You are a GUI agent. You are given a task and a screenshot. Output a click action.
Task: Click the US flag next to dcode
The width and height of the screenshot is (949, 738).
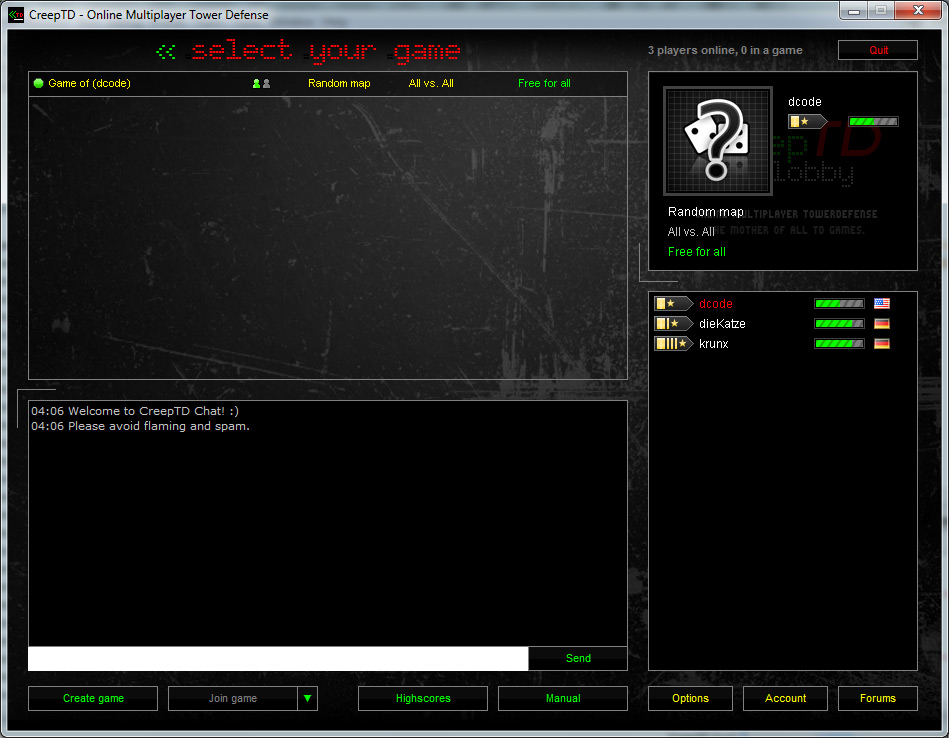tap(882, 303)
